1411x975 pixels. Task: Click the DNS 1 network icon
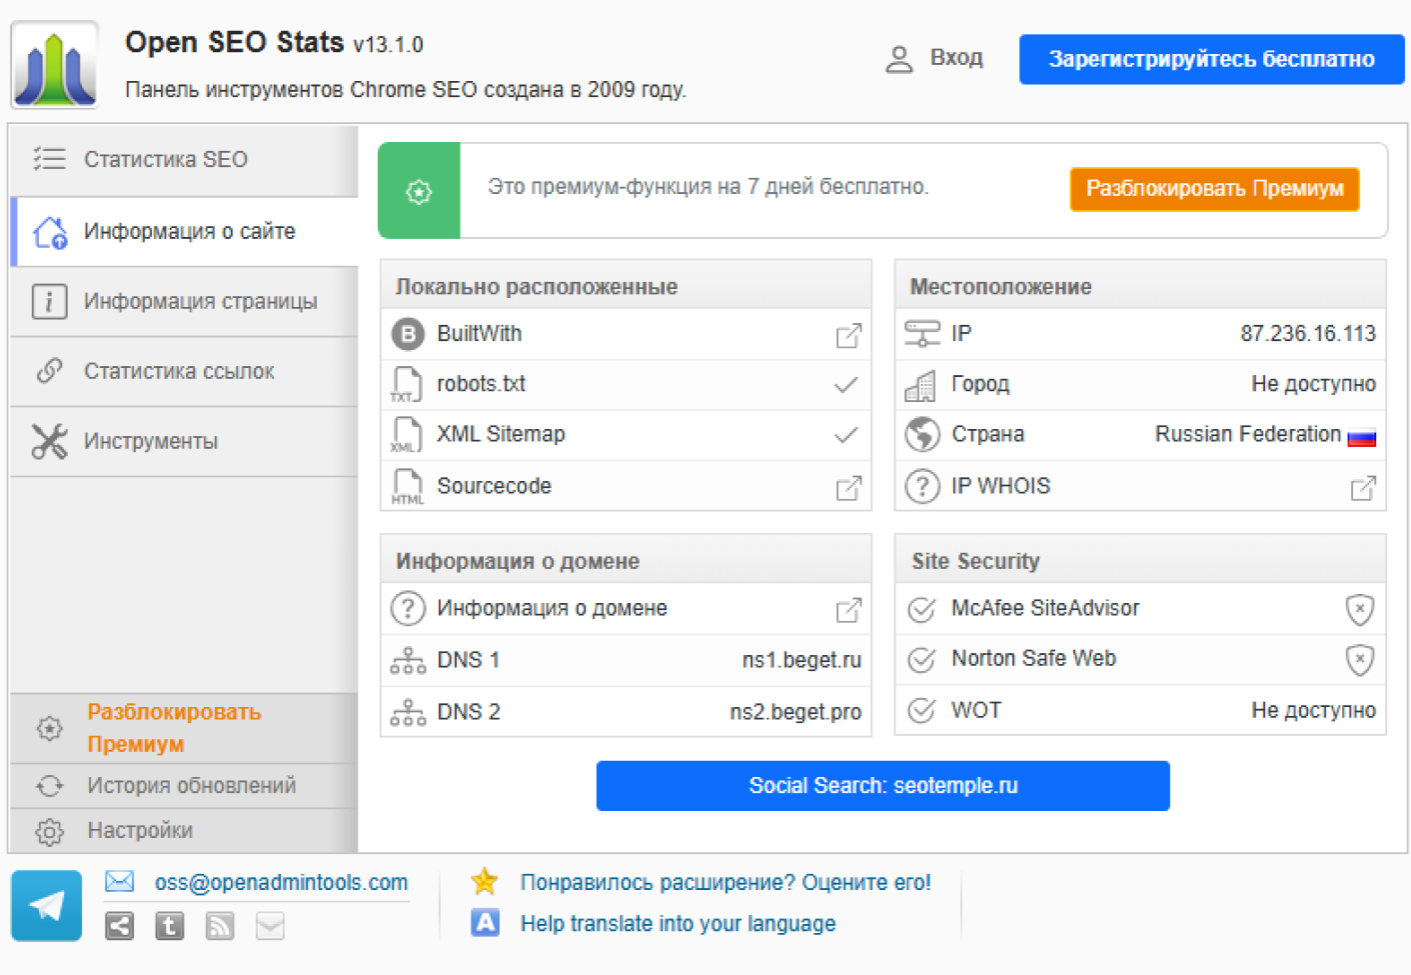tap(407, 661)
